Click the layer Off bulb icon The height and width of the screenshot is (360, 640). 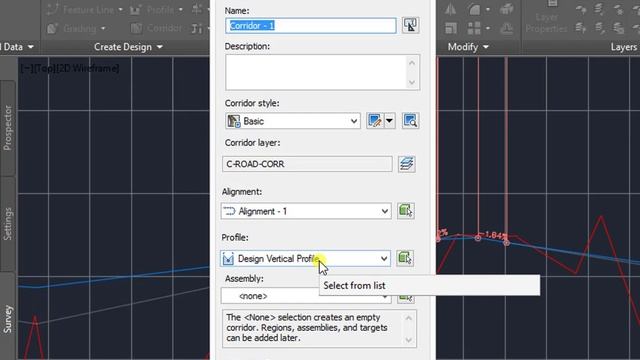point(581,10)
